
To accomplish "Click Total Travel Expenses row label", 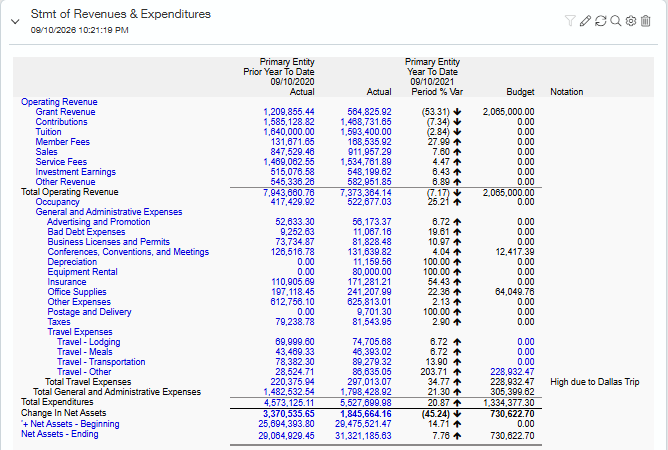I will point(88,382).
